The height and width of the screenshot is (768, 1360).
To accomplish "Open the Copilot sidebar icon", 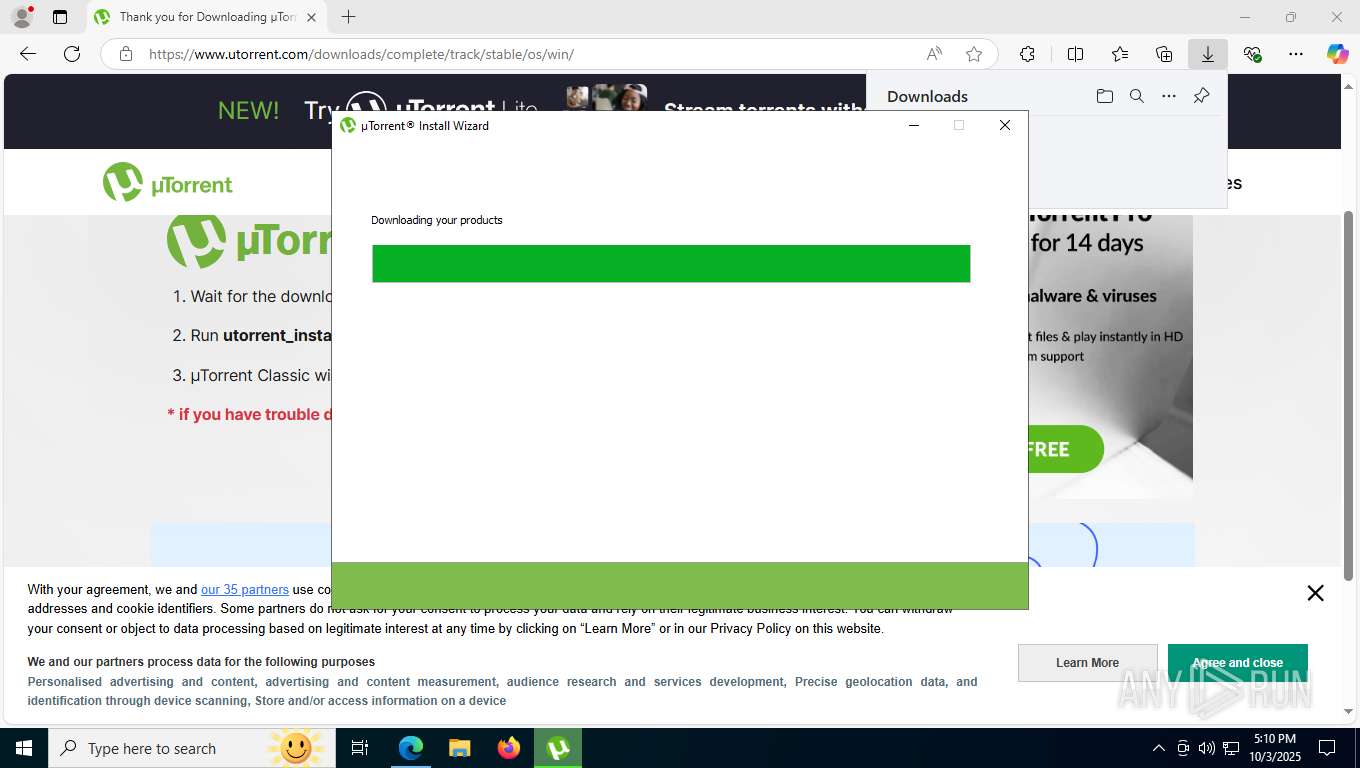I will click(1338, 54).
